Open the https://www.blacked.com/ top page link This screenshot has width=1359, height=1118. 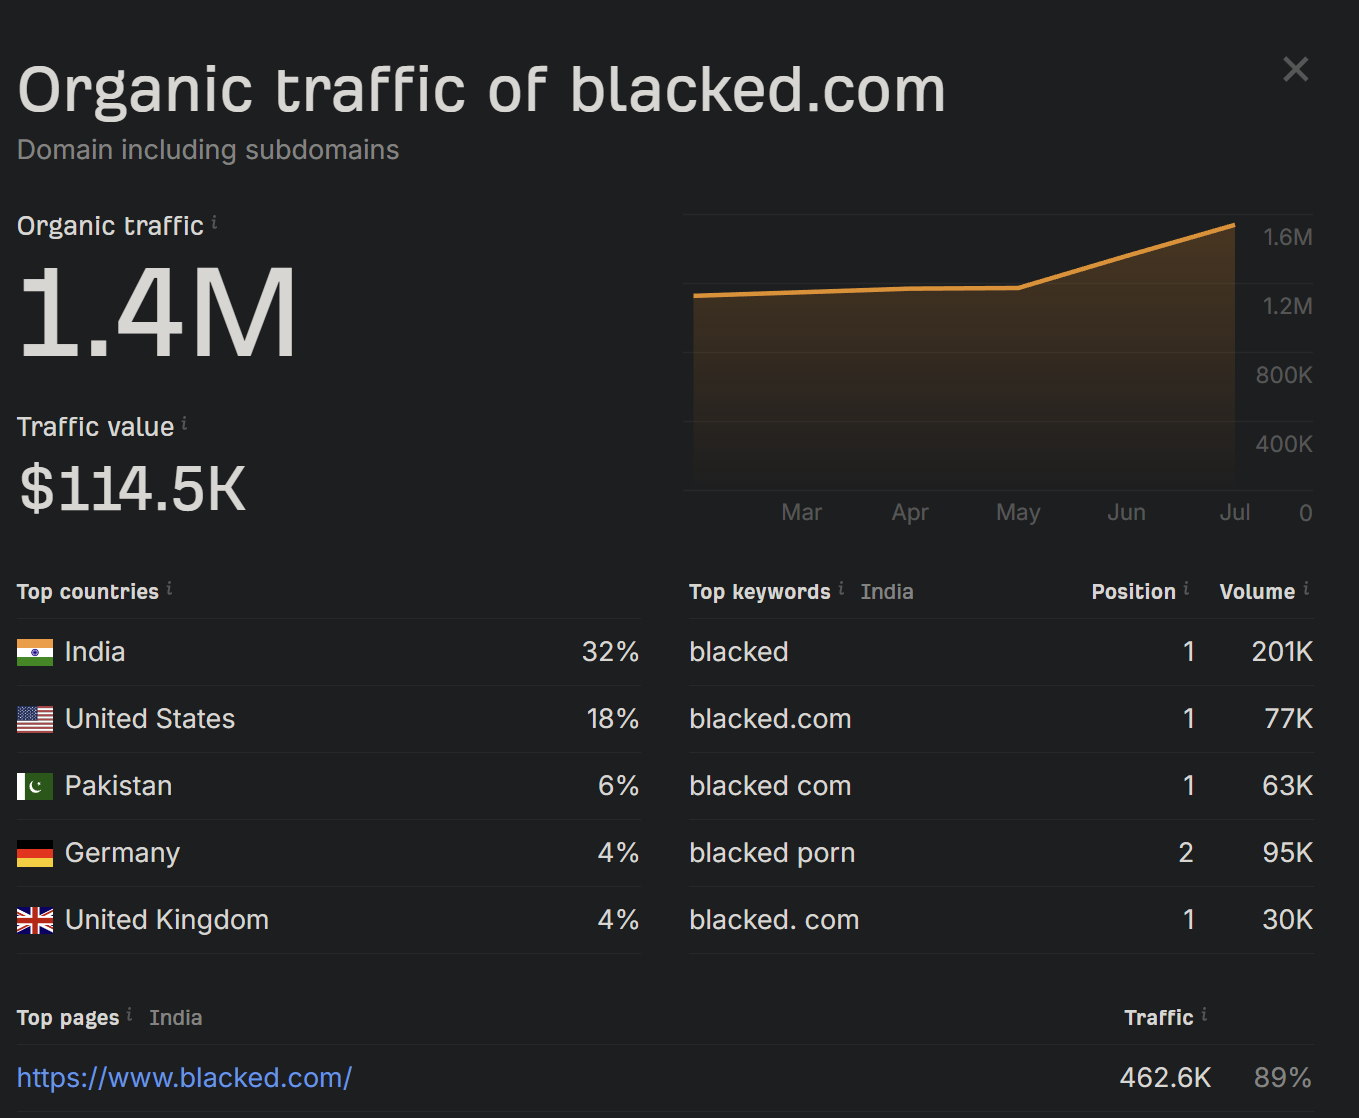(184, 1077)
